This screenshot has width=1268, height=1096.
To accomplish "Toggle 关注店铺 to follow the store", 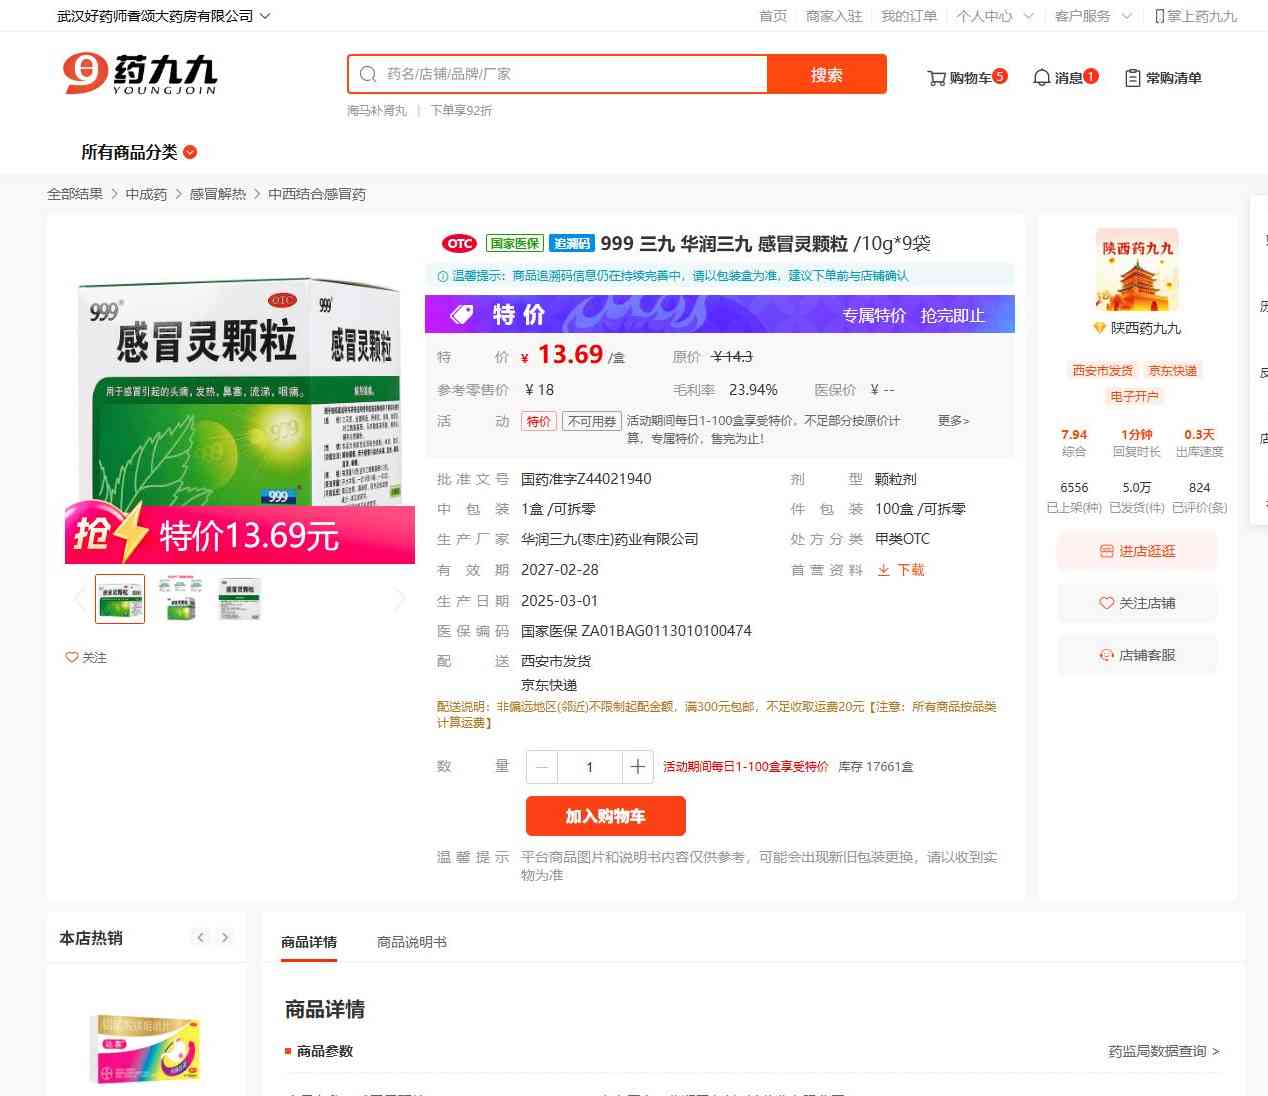I will 1137,603.
